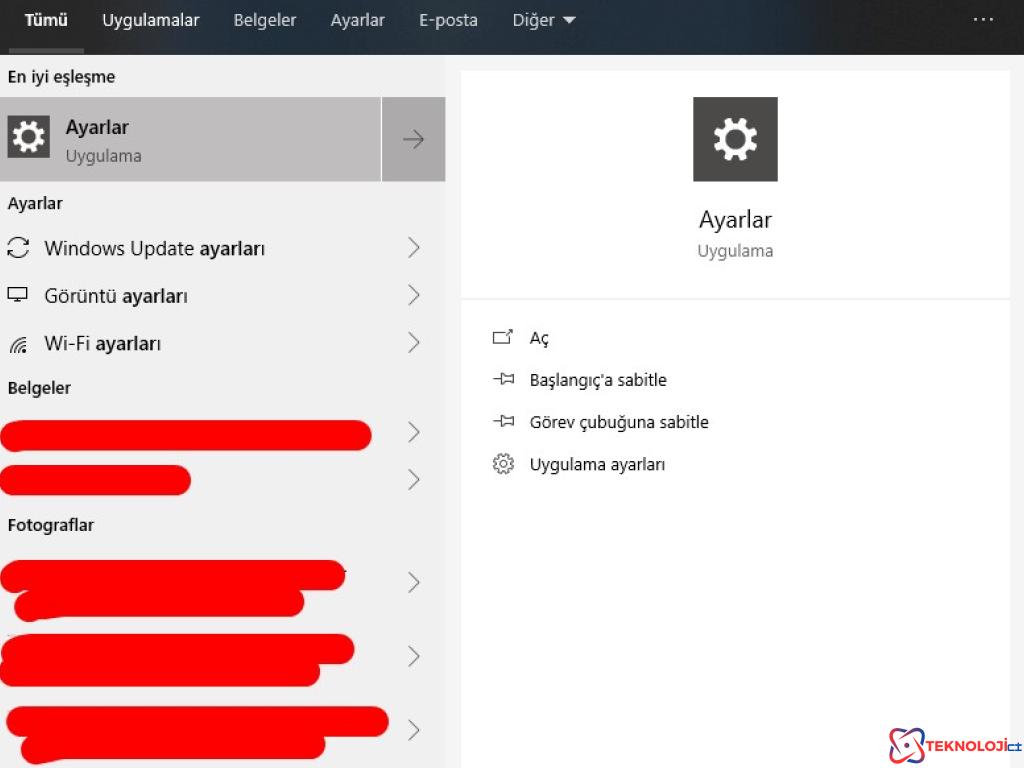
Task: Click Başlangıç'a sabitle action
Action: 597,379
